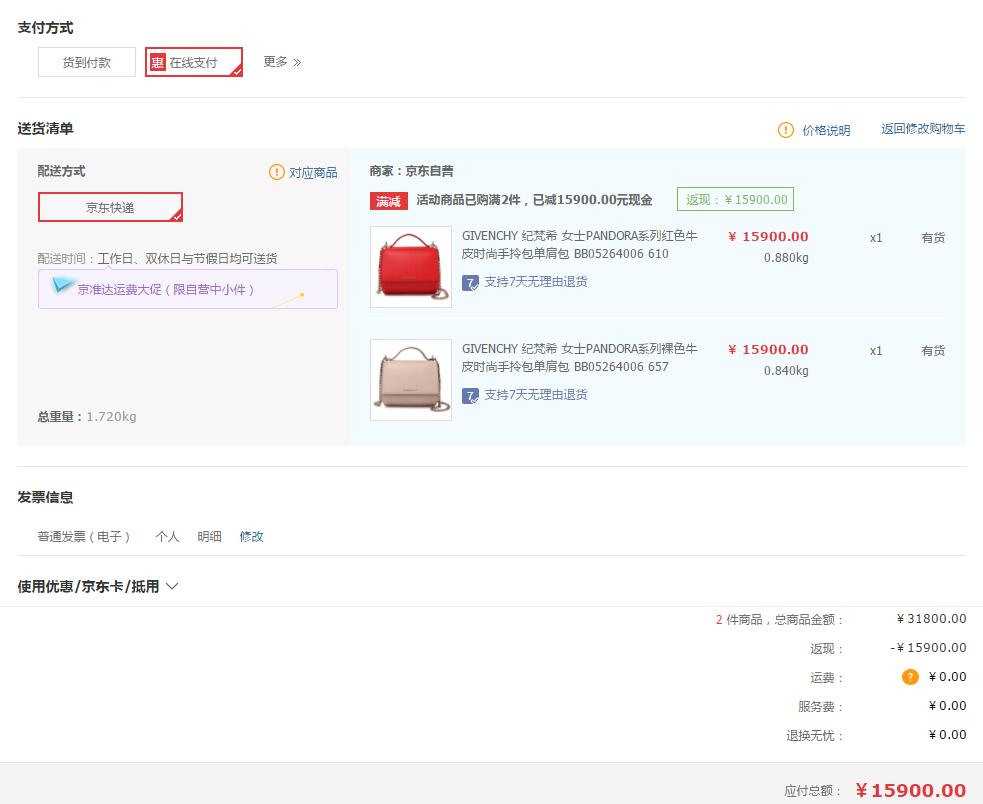Open red 红色牛皮 Pandora bag title
The image size is (983, 804).
pyautogui.click(x=579, y=245)
